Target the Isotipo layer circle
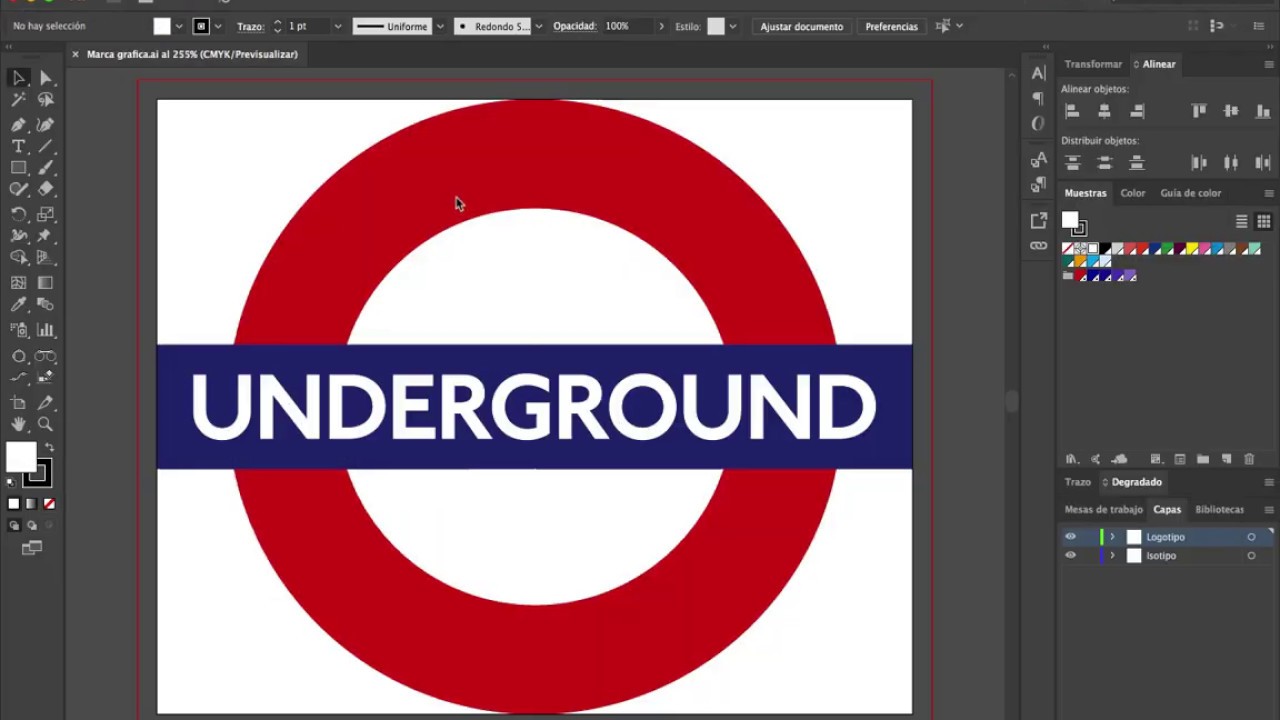 [1251, 556]
